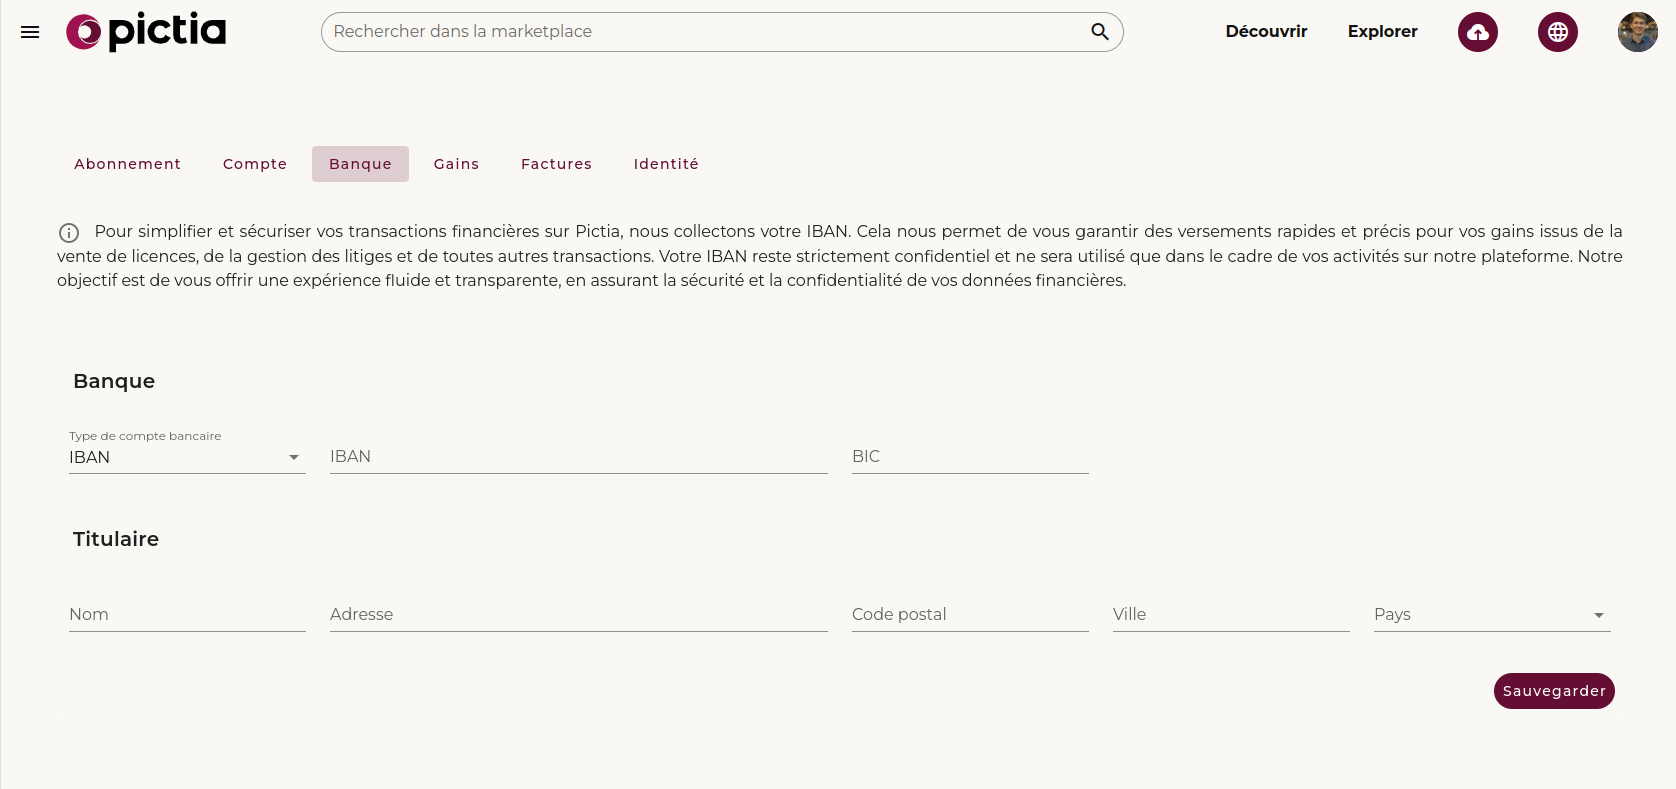
Task: Open the Pays country dropdown
Action: click(1491, 615)
